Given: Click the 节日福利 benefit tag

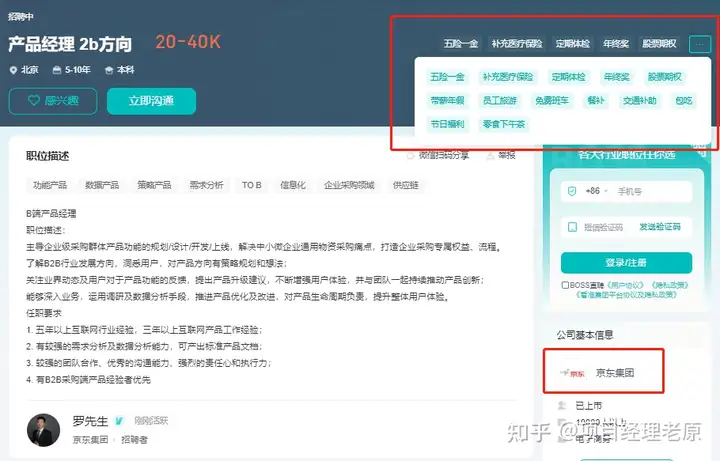Looking at the screenshot, I should coord(447,124).
